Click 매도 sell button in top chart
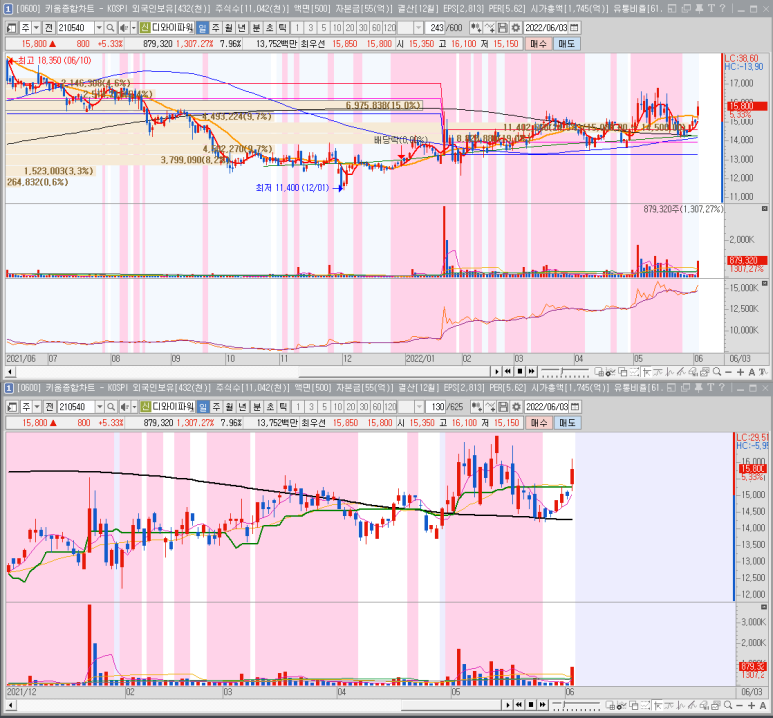773x718 pixels. 566,43
